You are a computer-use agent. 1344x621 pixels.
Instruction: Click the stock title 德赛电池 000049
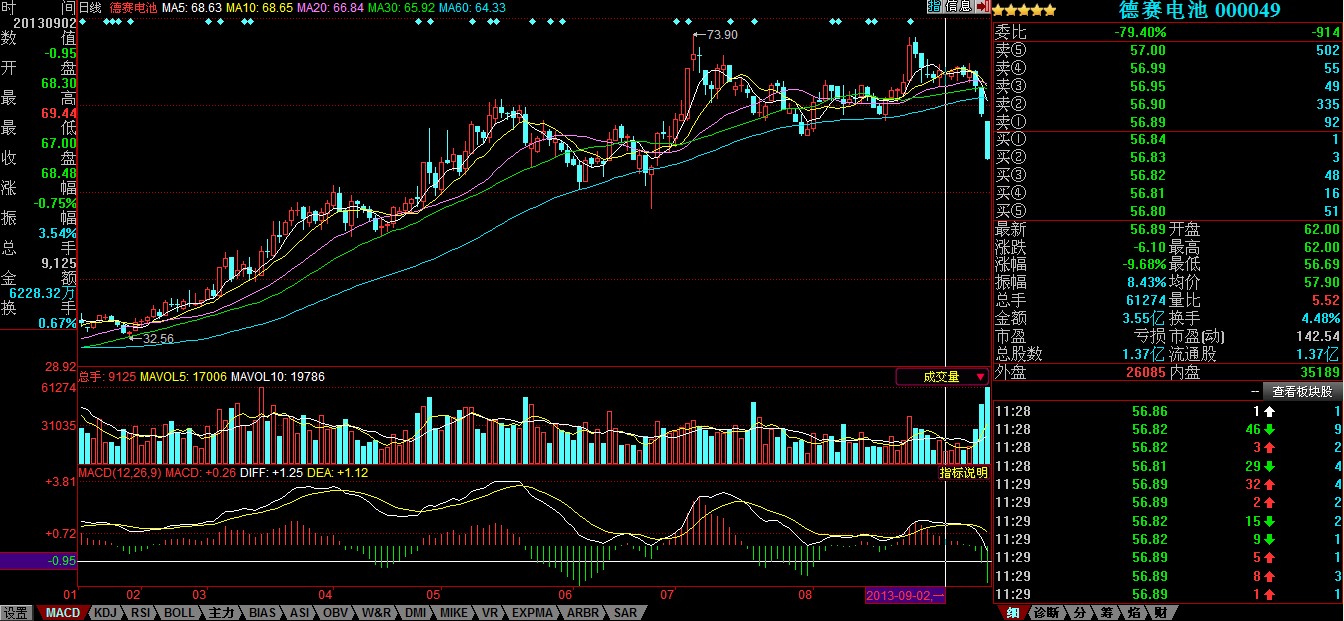[1200, 10]
